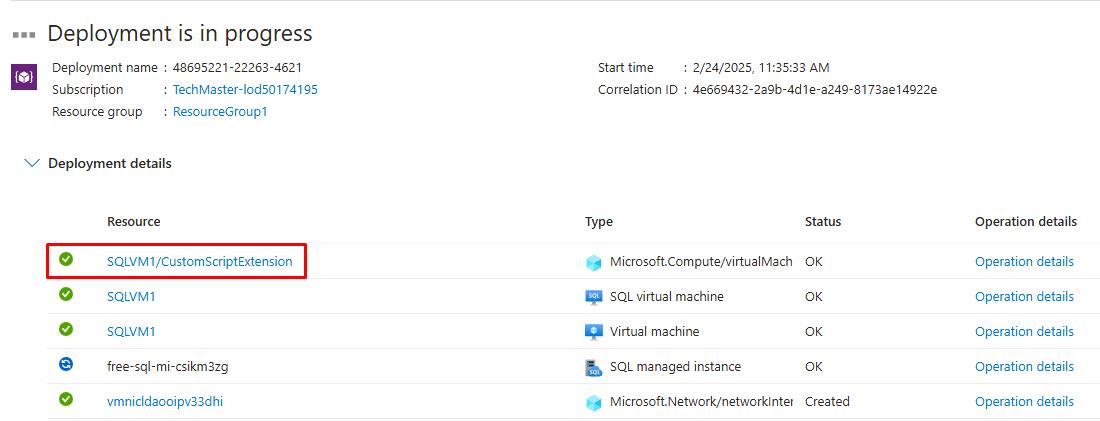Click the deployment name value 48695221-22263-4621
Viewport: 1100px width, 421px height.
tap(237, 67)
